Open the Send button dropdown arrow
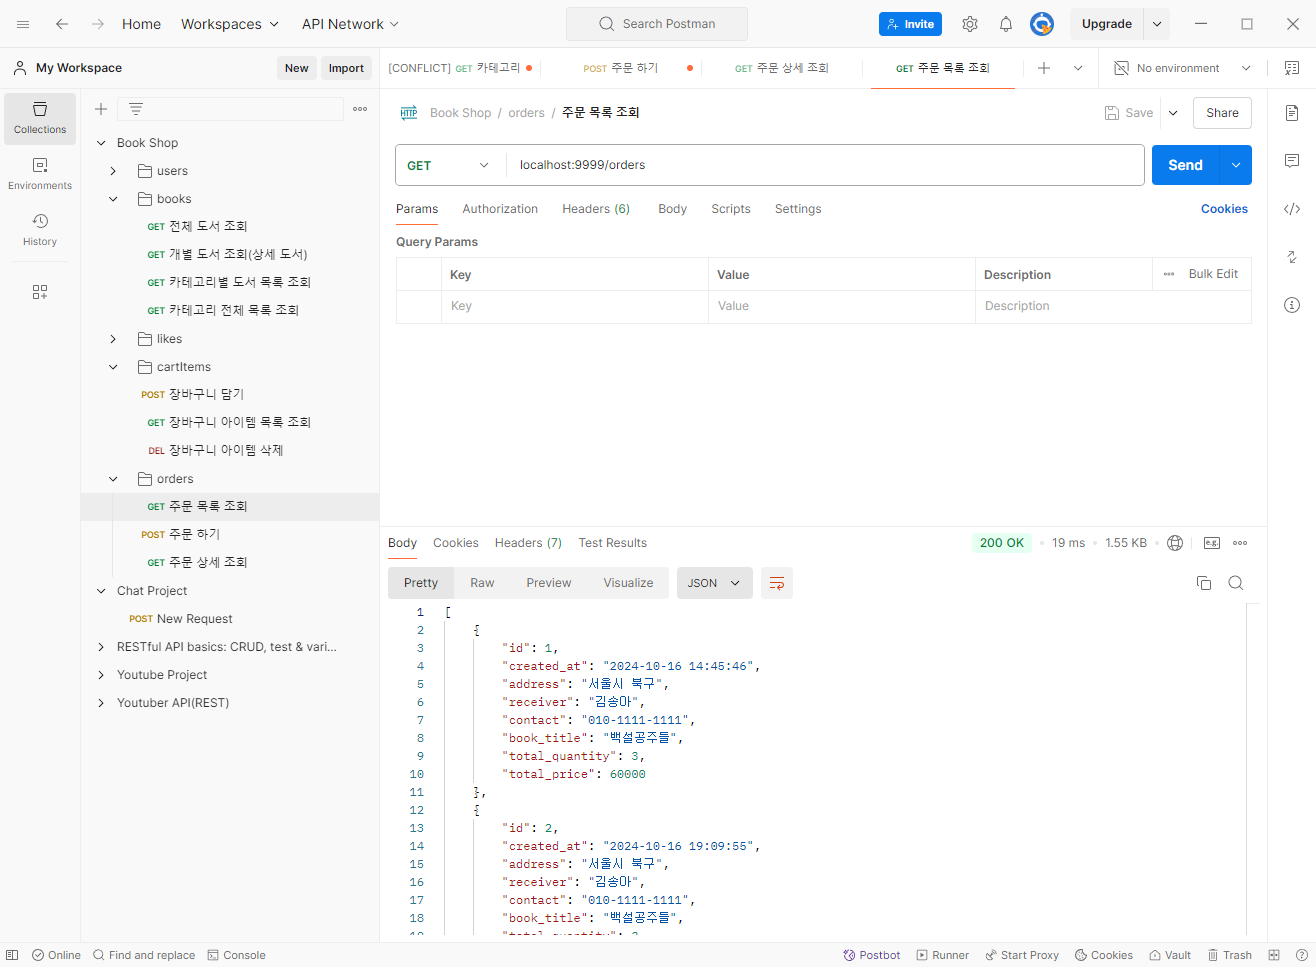The image size is (1316, 967). coord(1236,165)
